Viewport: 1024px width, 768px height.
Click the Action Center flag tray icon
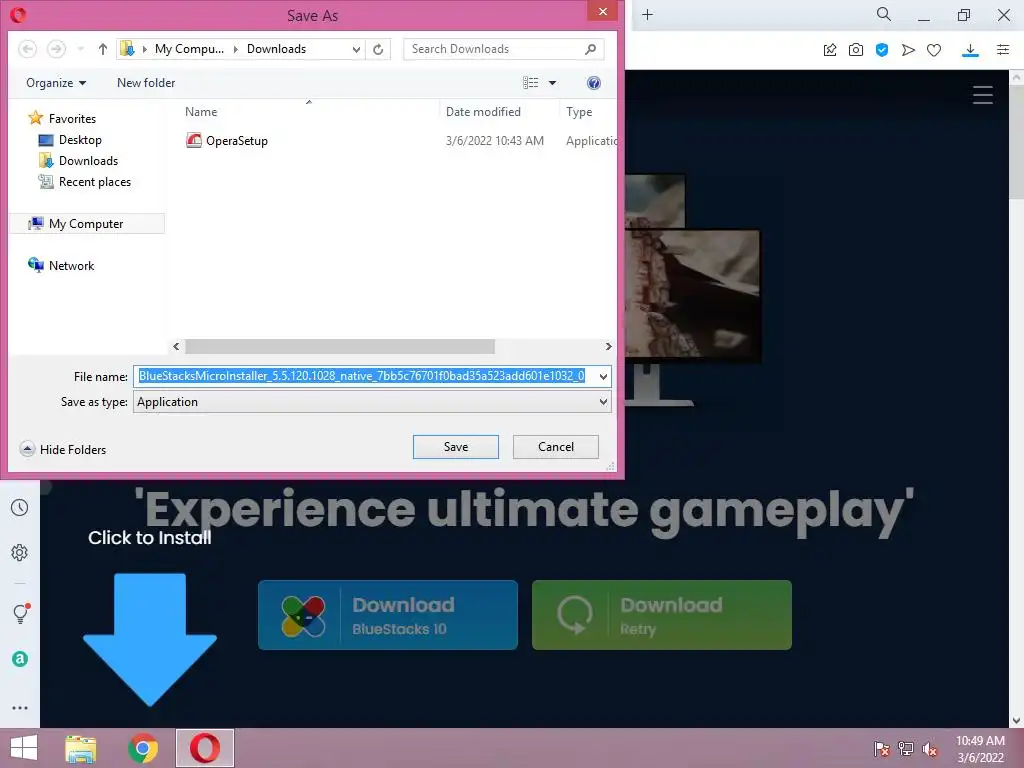pyautogui.click(x=881, y=748)
